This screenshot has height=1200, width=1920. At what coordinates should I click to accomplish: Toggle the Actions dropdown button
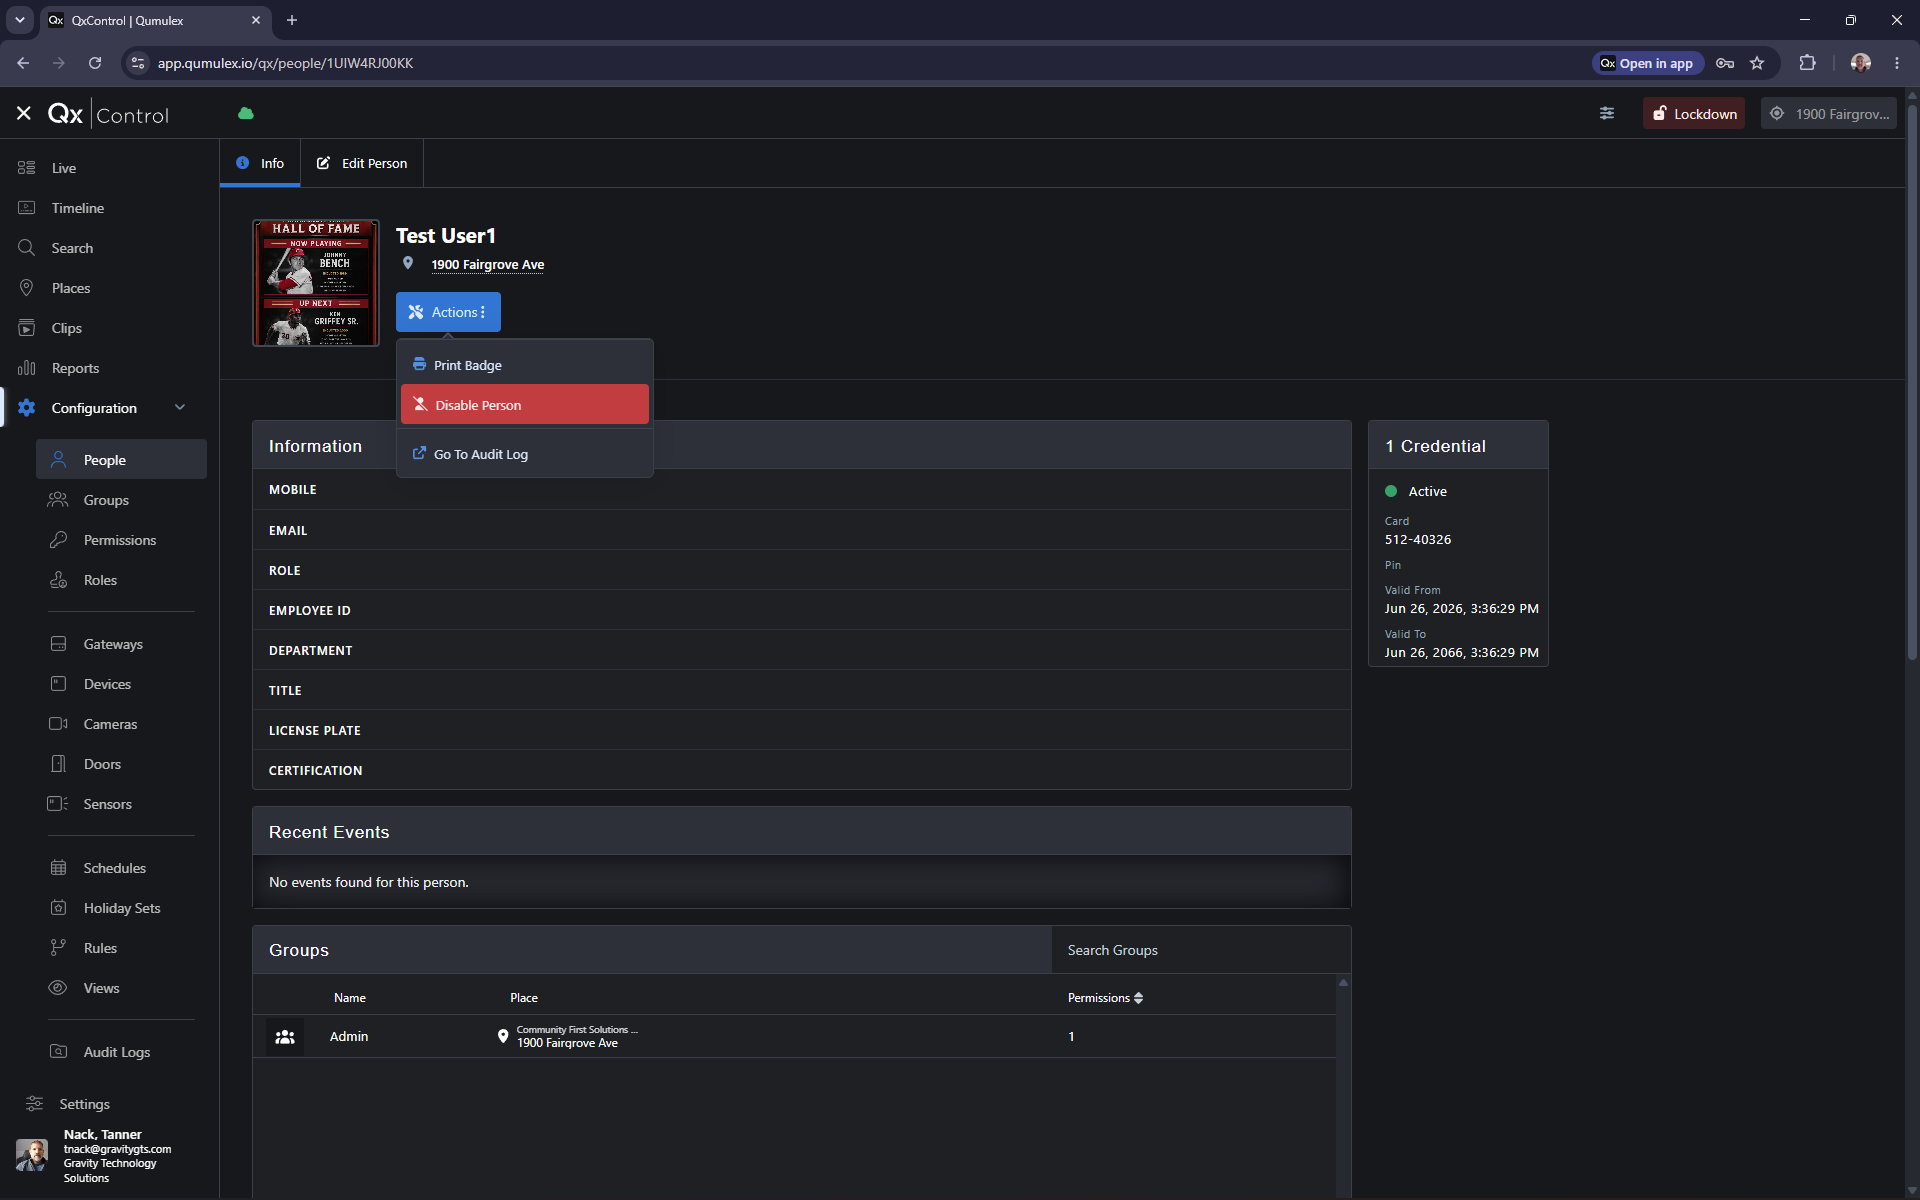448,312
